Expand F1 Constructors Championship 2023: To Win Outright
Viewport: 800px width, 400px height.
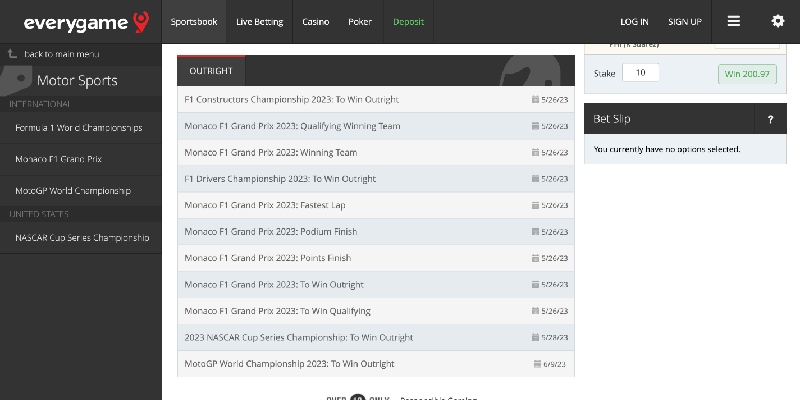[376, 99]
